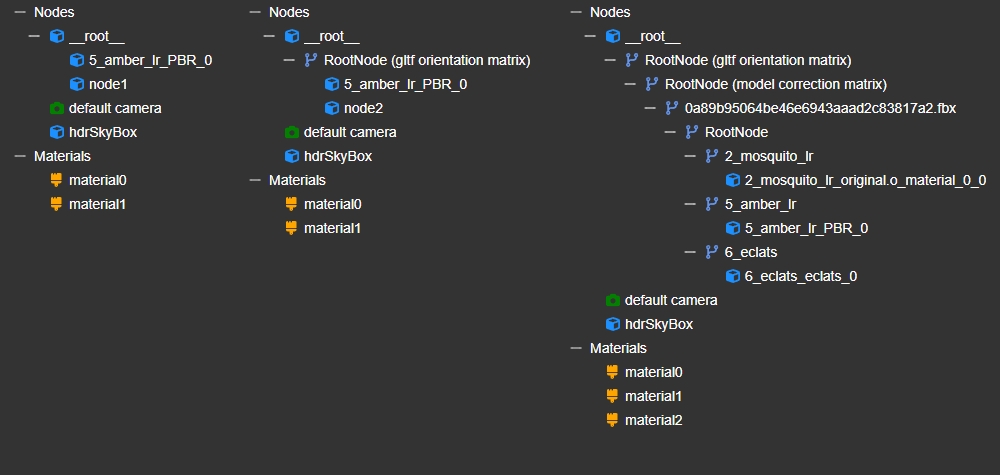The image size is (1000, 475).
Task: Click hdrSkyBox cube icon in the .fbx tree
Action: pyautogui.click(x=612, y=324)
